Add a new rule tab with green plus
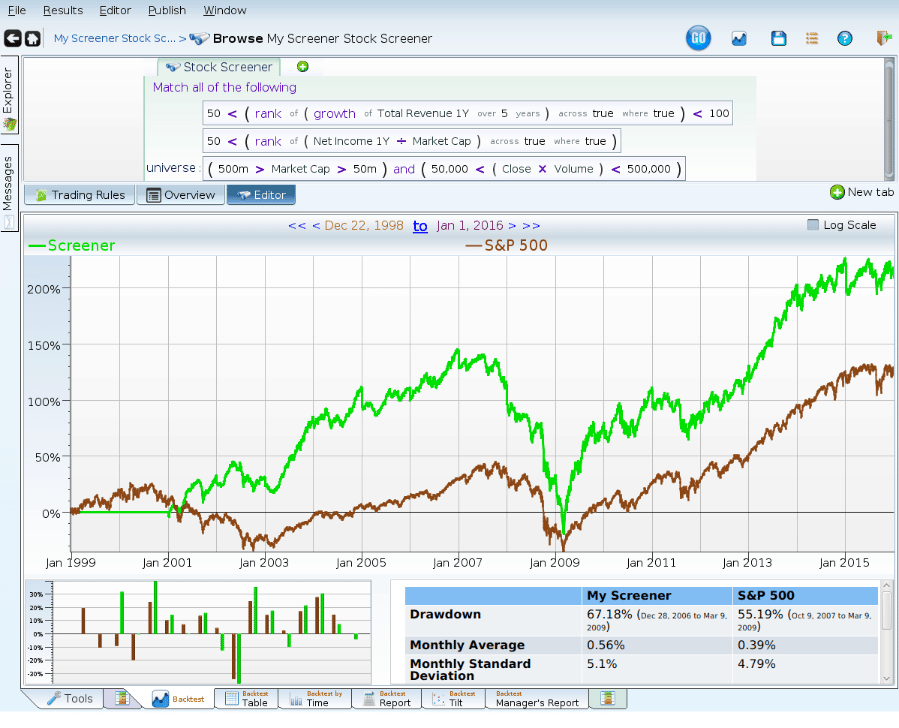 (303, 66)
